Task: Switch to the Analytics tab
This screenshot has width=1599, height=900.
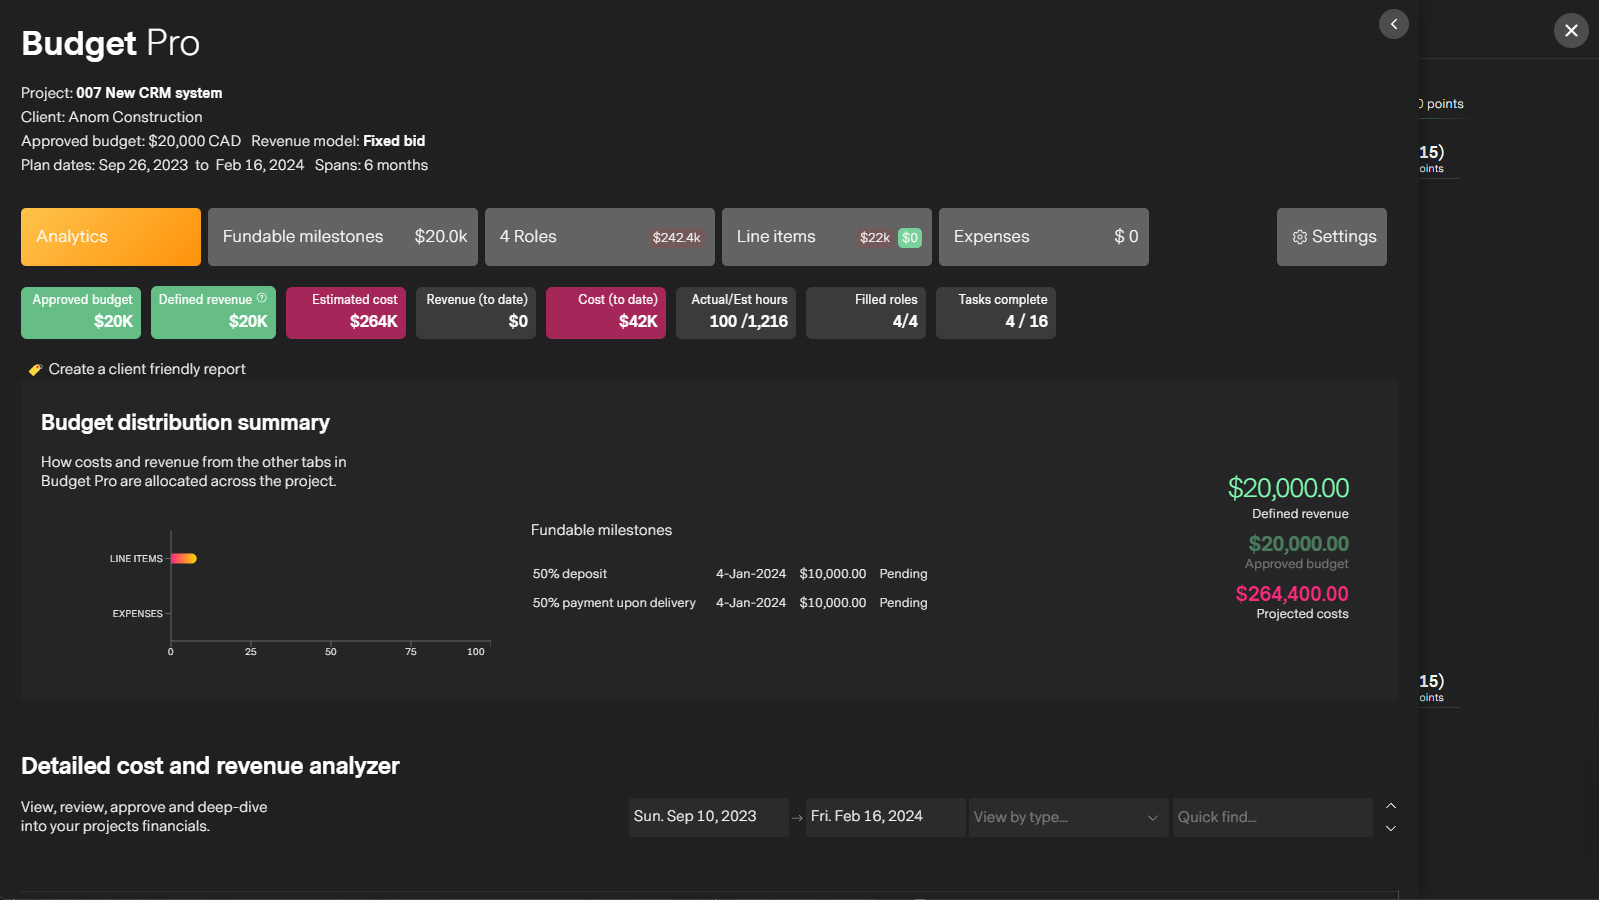Action: (x=111, y=237)
